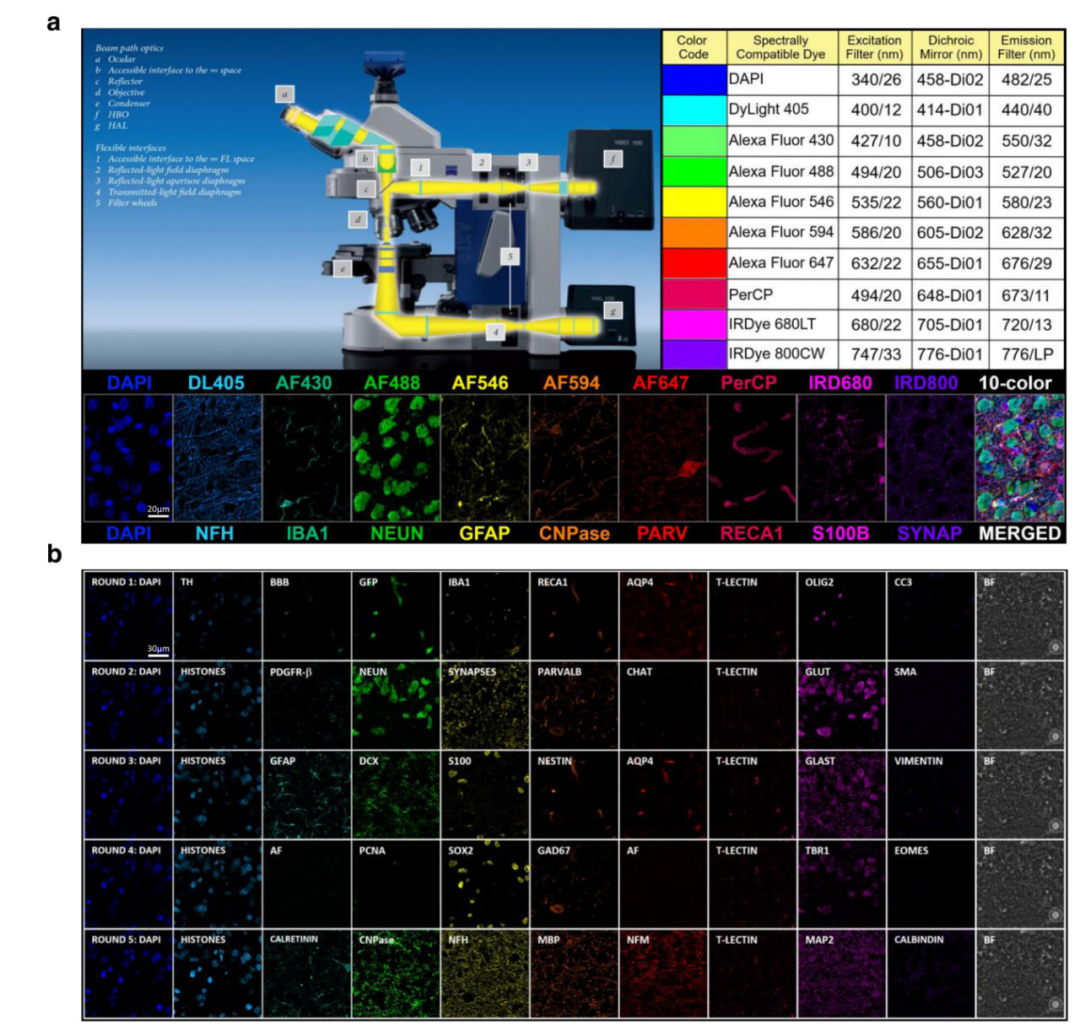Click the NEUN image thumbnail
1080x1025 pixels.
[x=390, y=455]
